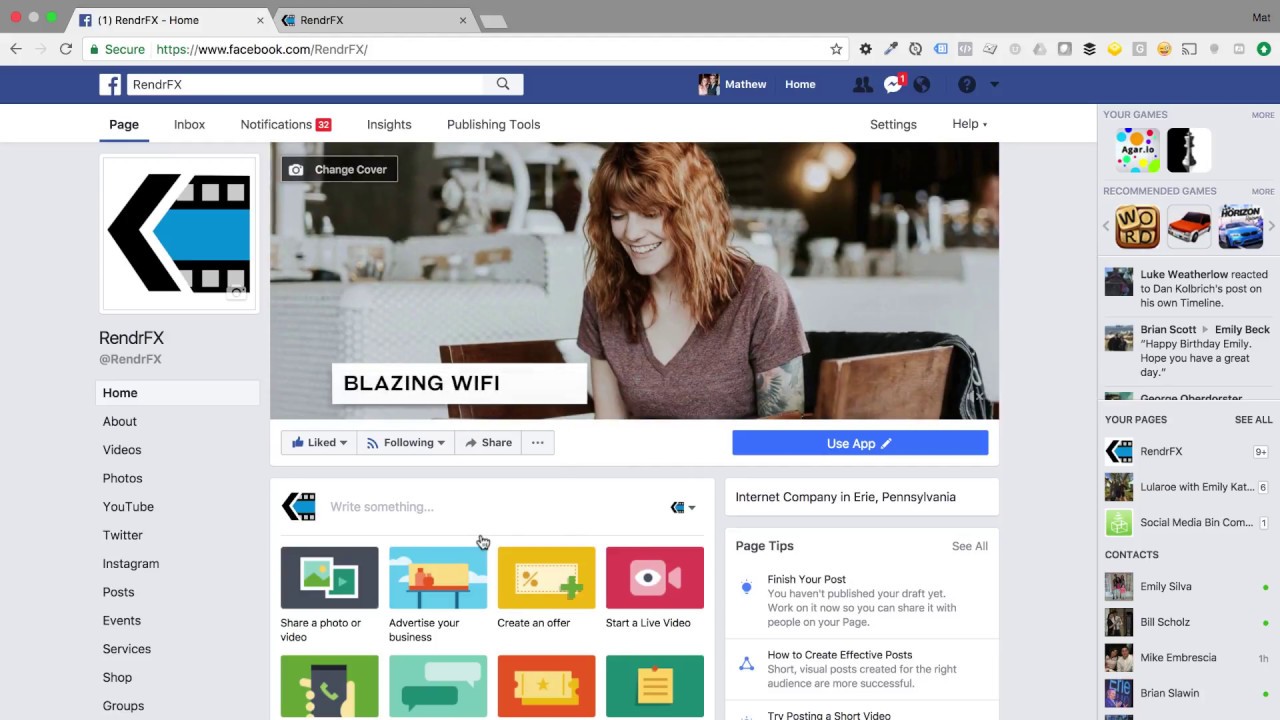Click the green phone call tile
This screenshot has height=720, width=1280.
(x=329, y=686)
